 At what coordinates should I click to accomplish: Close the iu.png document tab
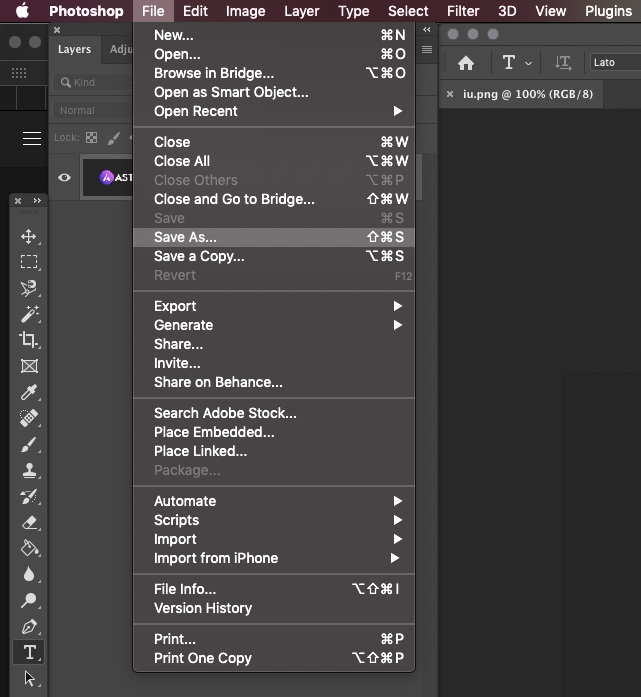click(450, 94)
